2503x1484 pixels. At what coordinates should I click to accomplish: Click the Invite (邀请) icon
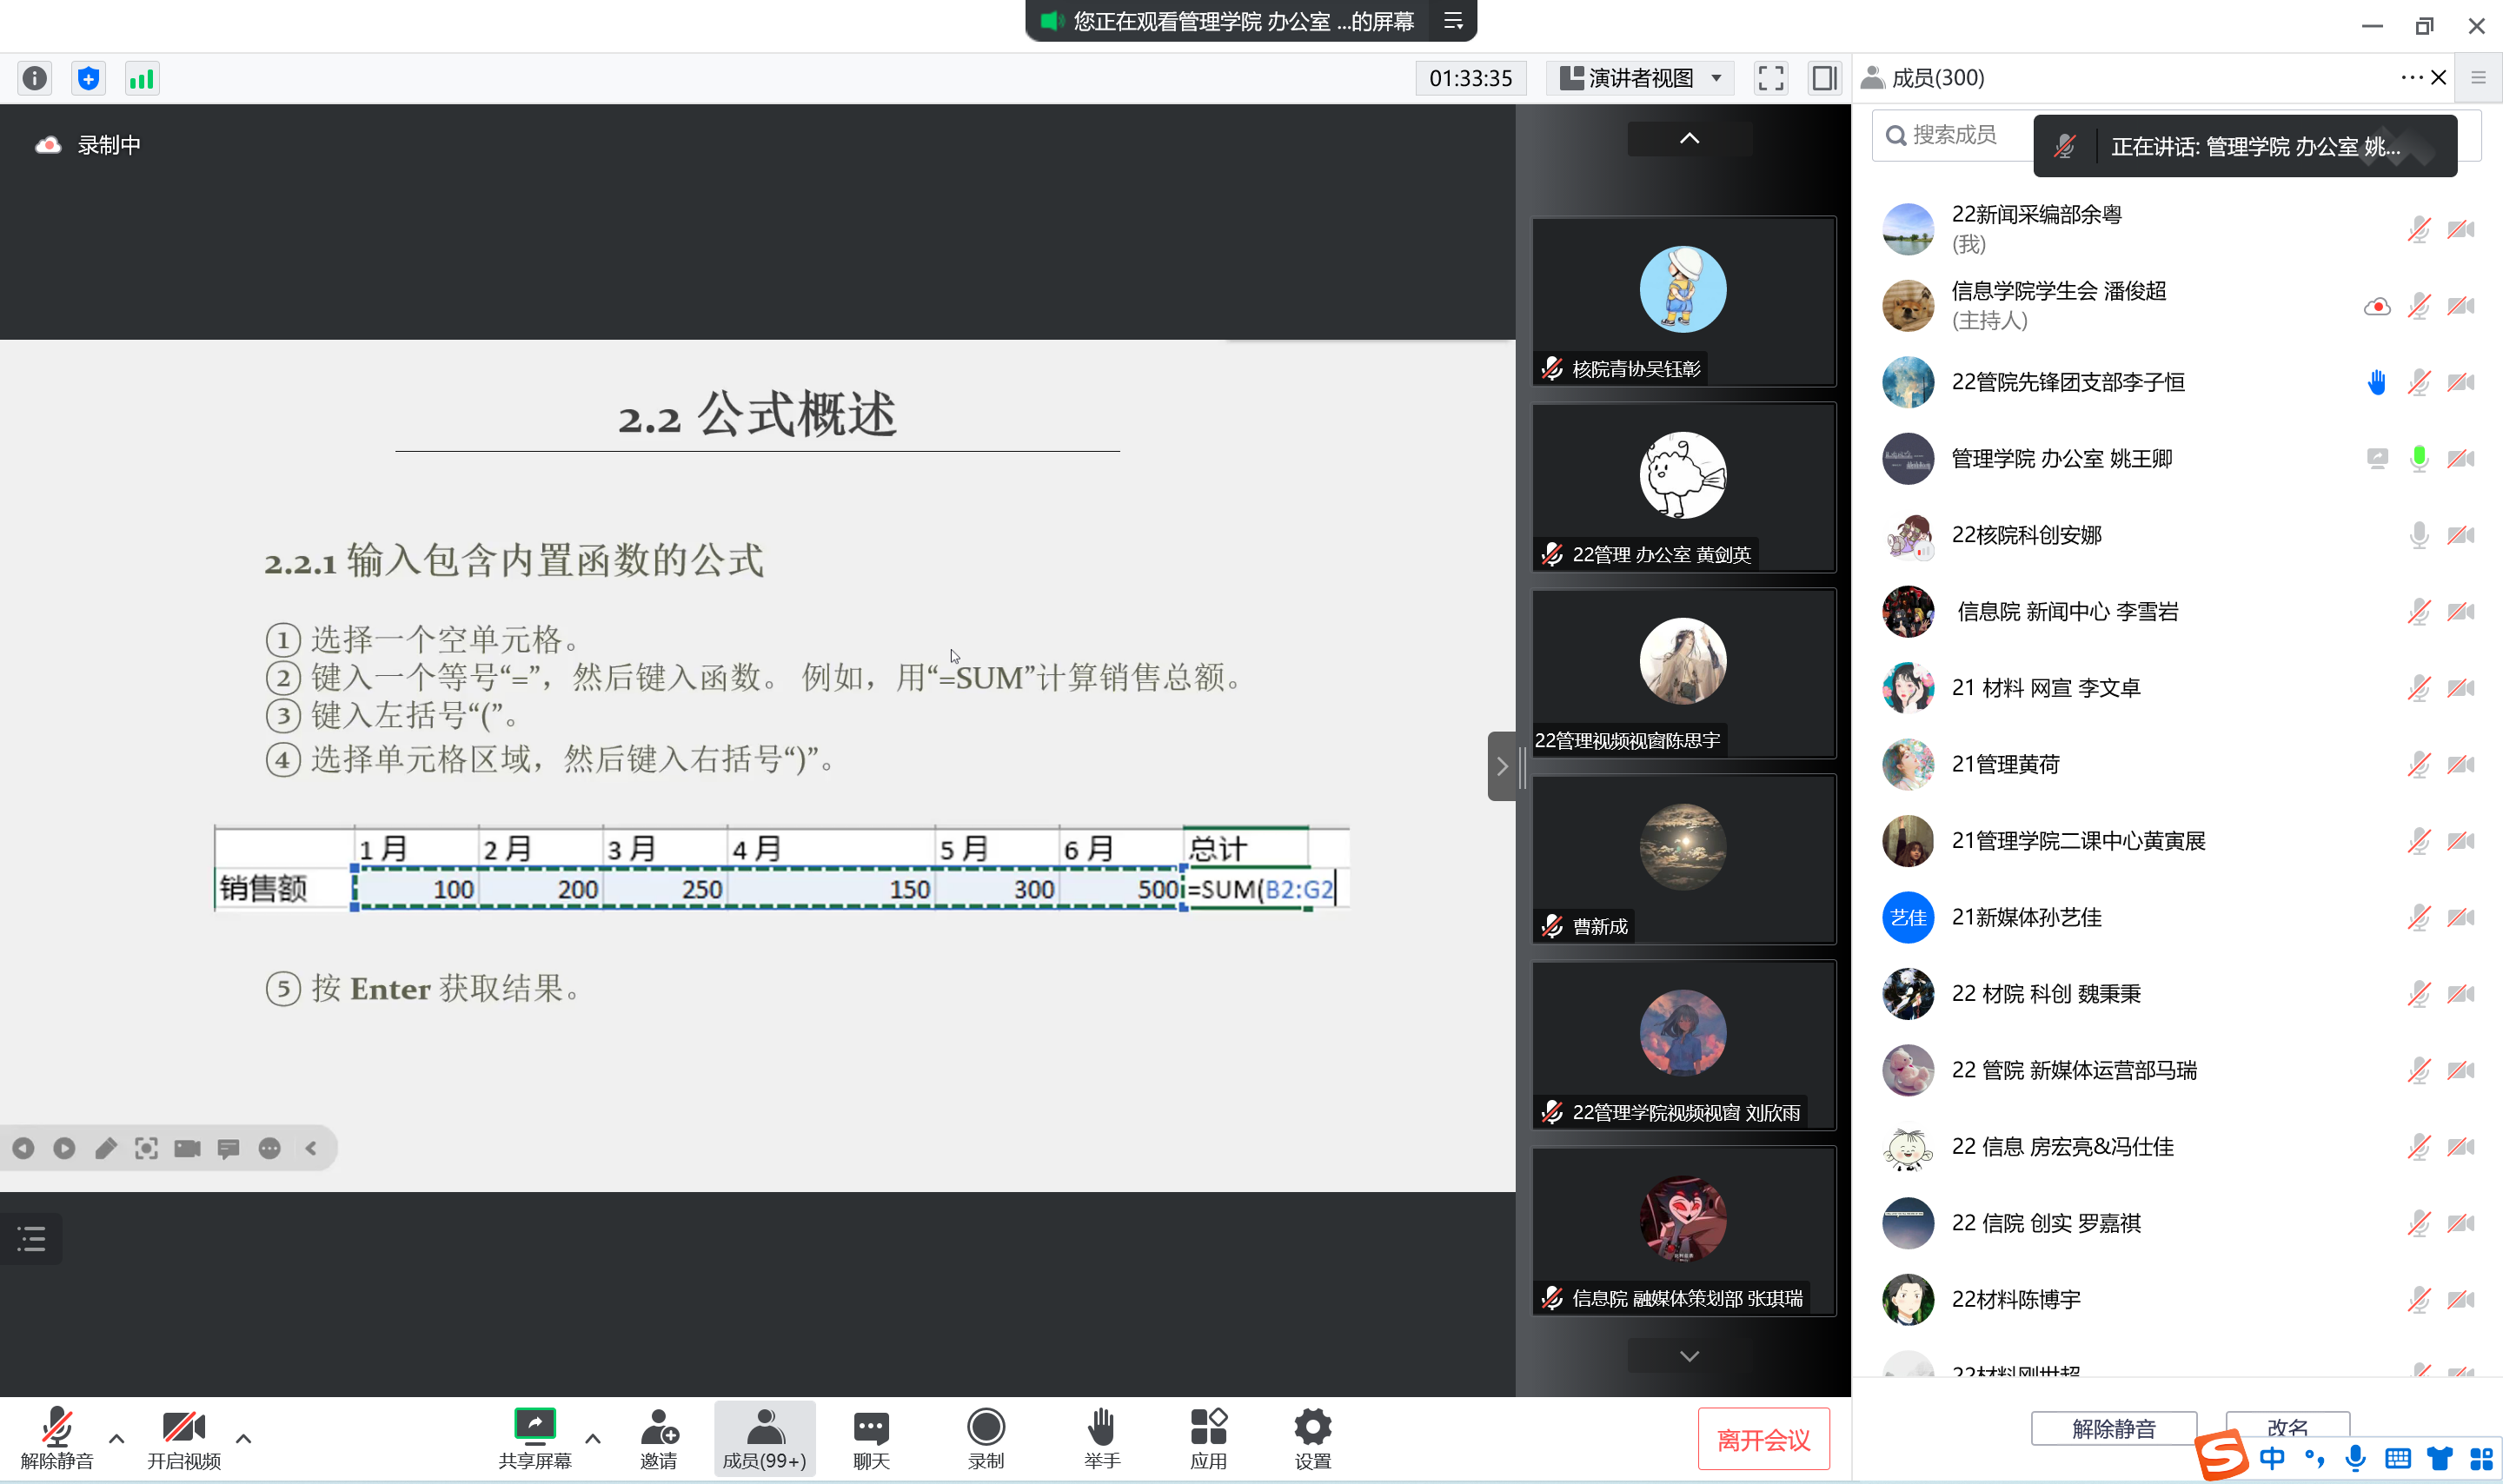(x=658, y=1438)
